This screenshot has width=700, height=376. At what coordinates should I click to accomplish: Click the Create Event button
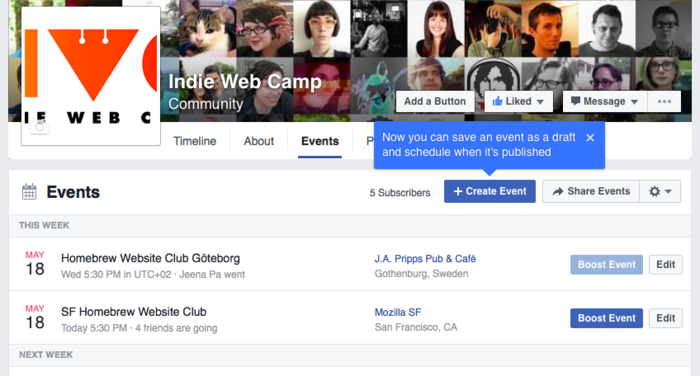[x=490, y=192]
